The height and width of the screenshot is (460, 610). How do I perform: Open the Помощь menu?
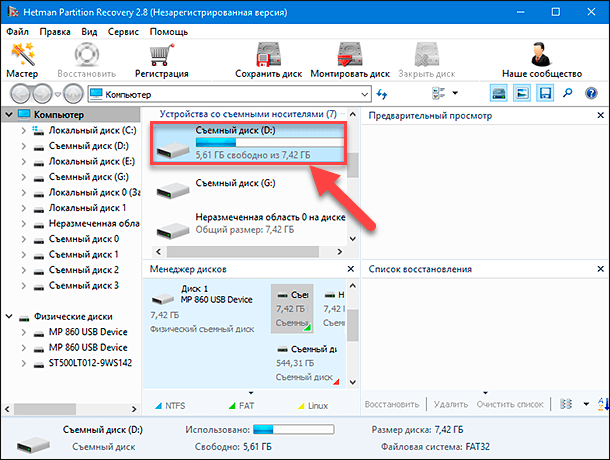(169, 32)
